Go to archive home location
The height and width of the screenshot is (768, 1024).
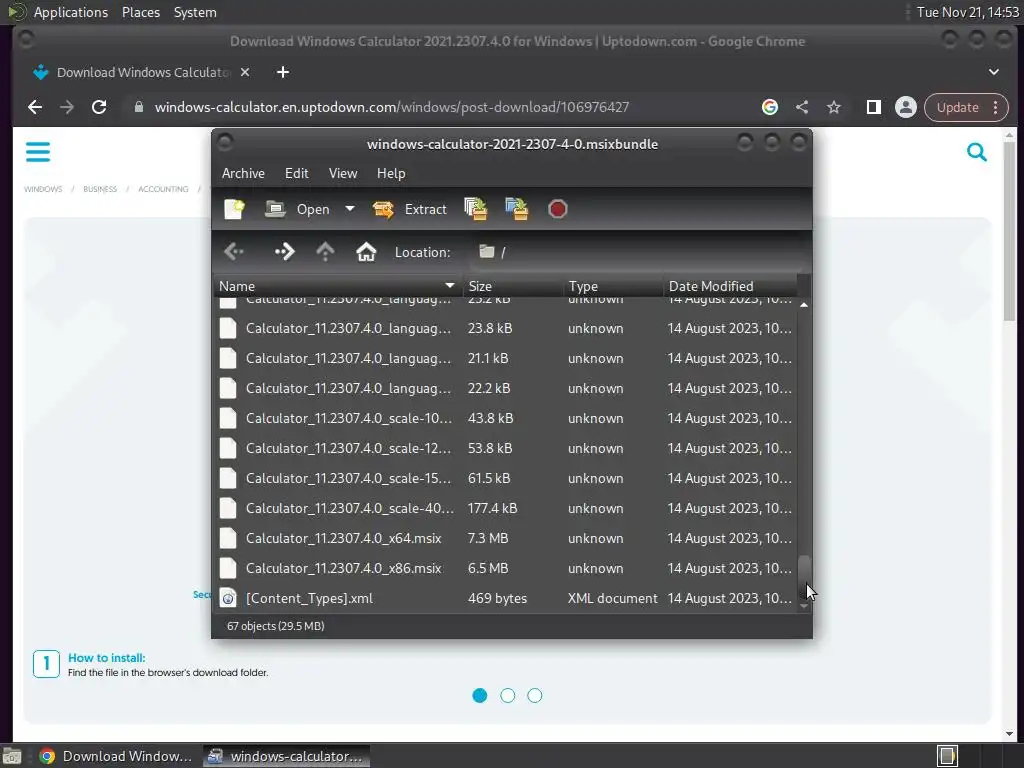tap(366, 251)
